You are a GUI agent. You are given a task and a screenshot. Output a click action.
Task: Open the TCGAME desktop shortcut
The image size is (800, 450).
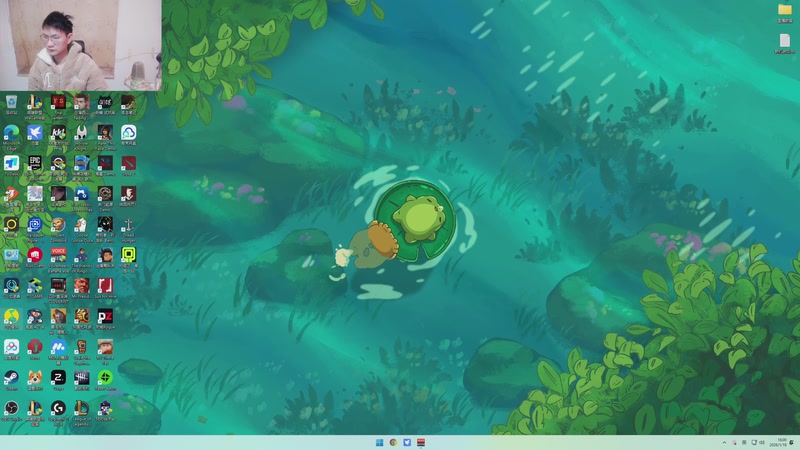[x=35, y=286]
